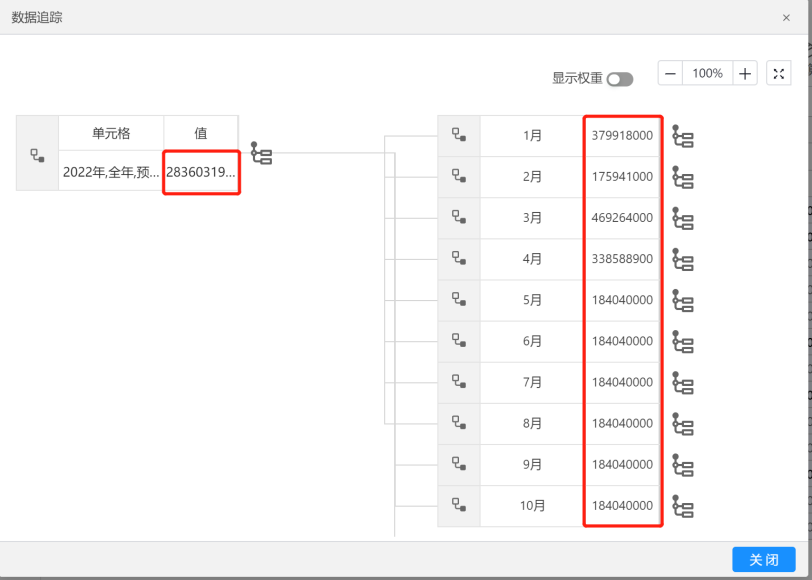
Task: Click the node icon left of 9月
Action: [x=459, y=464]
